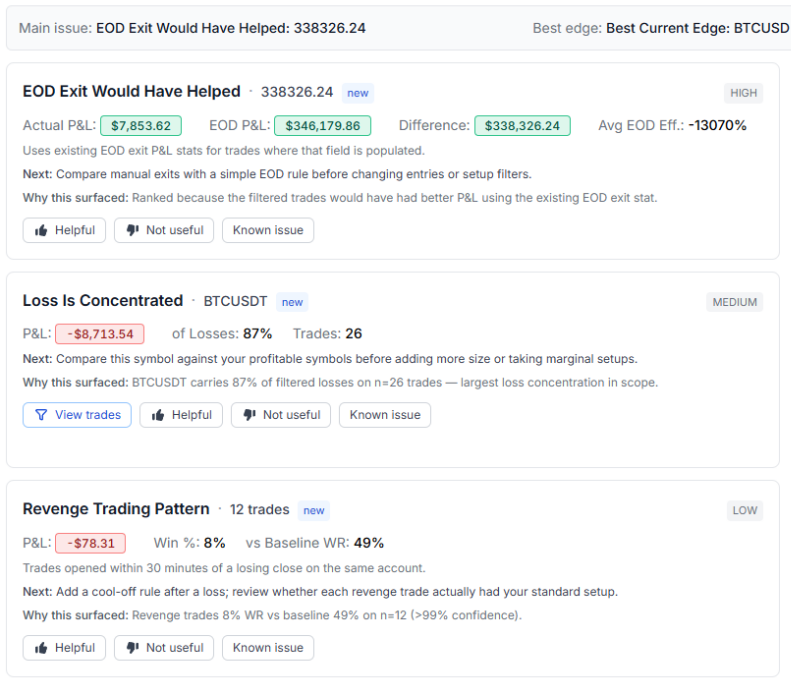The width and height of the screenshot is (791, 683).
Task: Click thumbs-up icon in Loss Is Concentrated card
Action: tap(158, 415)
